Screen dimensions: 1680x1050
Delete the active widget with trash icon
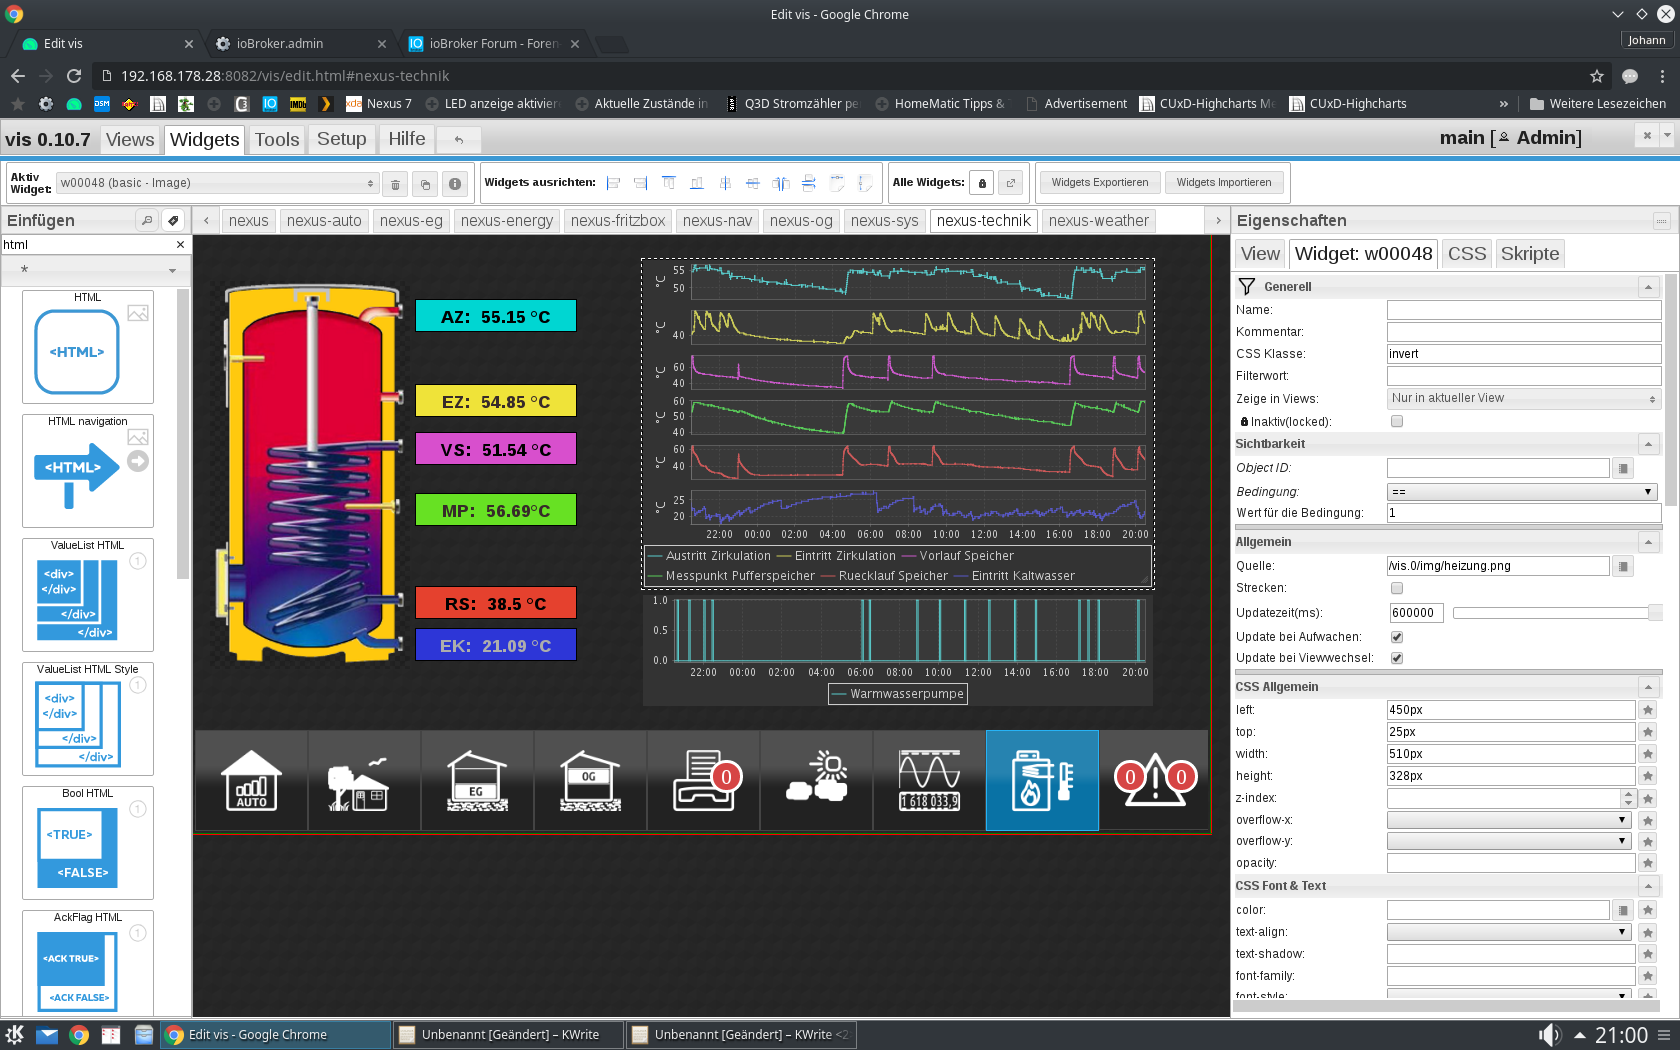[395, 184]
